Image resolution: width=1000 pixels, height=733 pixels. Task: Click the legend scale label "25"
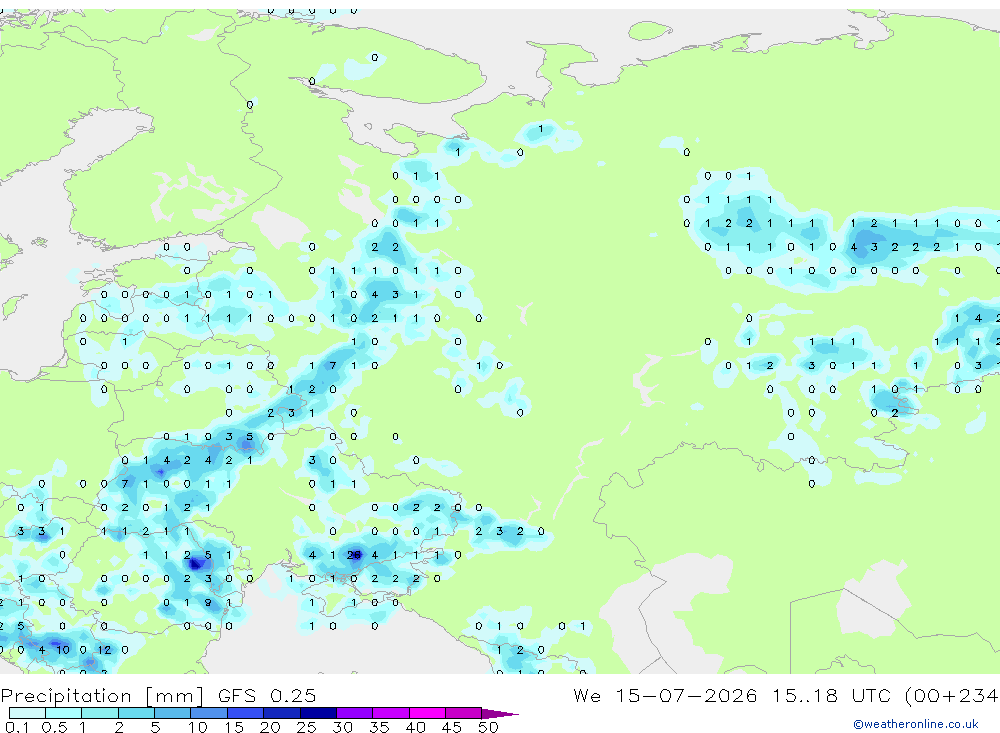point(306,727)
